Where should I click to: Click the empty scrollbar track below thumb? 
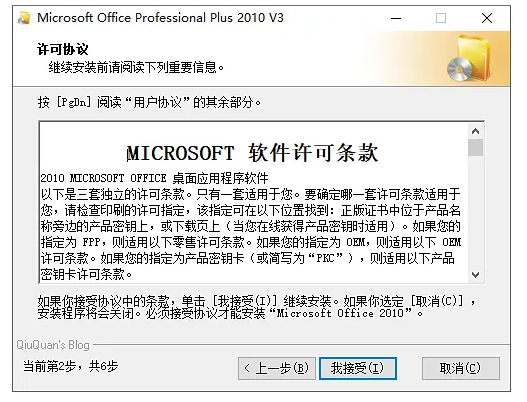click(475, 212)
